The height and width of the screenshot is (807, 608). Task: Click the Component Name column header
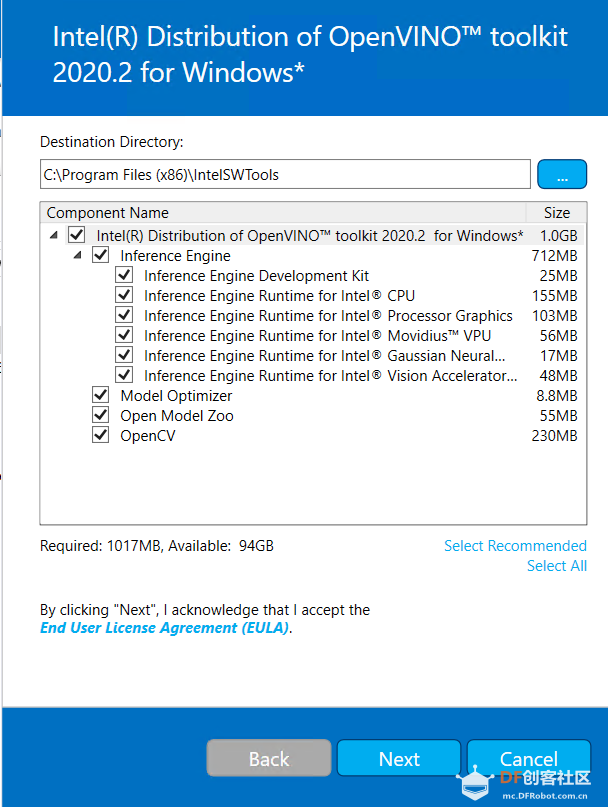pos(283,213)
